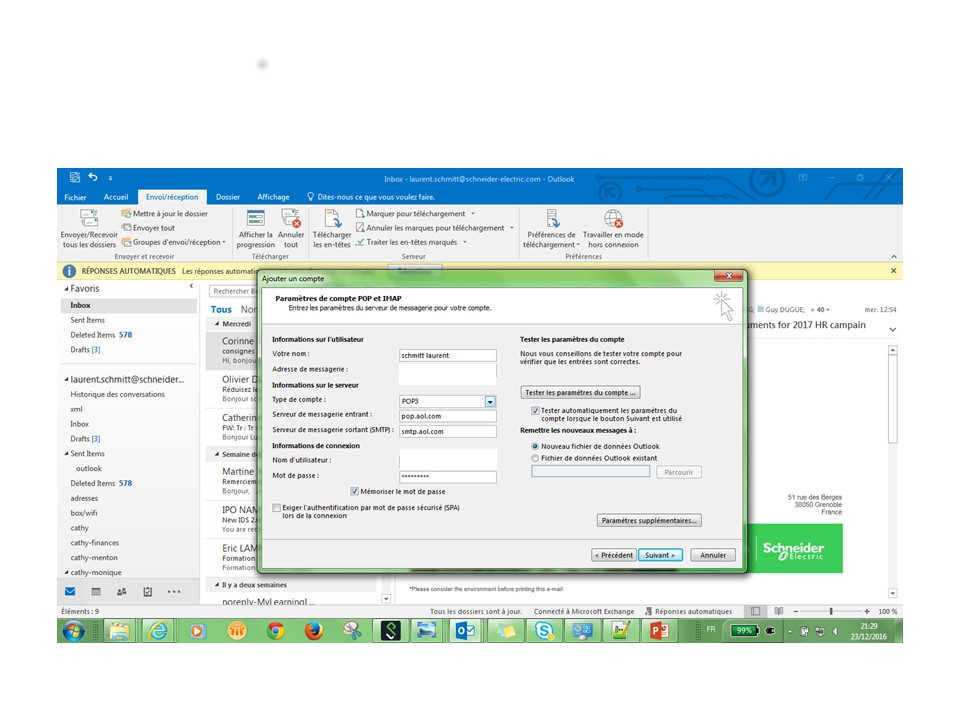This screenshot has height=720, width=960.
Task: Click Windows Start button
Action: point(73,631)
